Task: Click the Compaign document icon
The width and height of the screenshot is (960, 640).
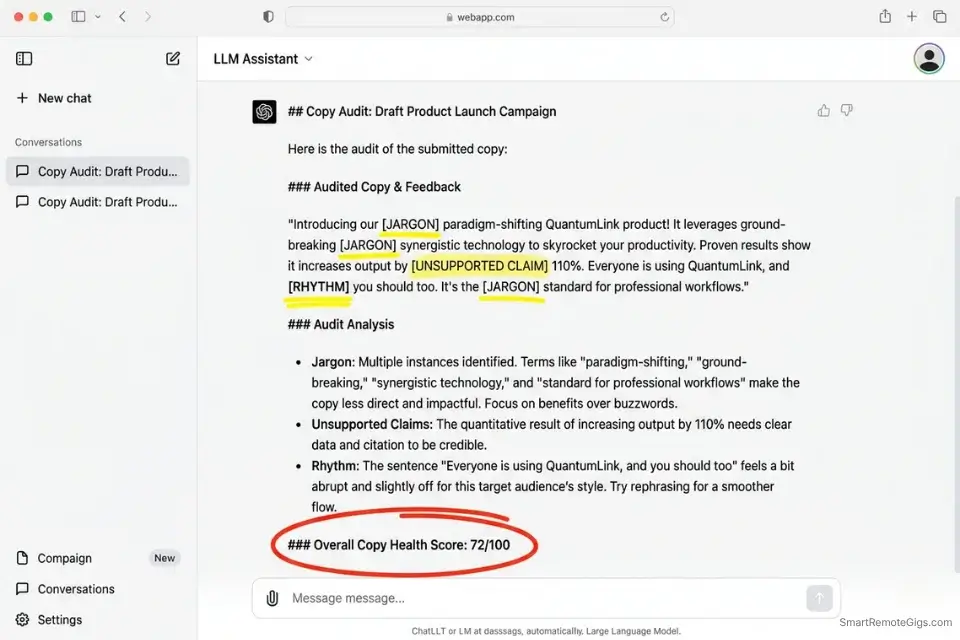Action: pos(23,558)
